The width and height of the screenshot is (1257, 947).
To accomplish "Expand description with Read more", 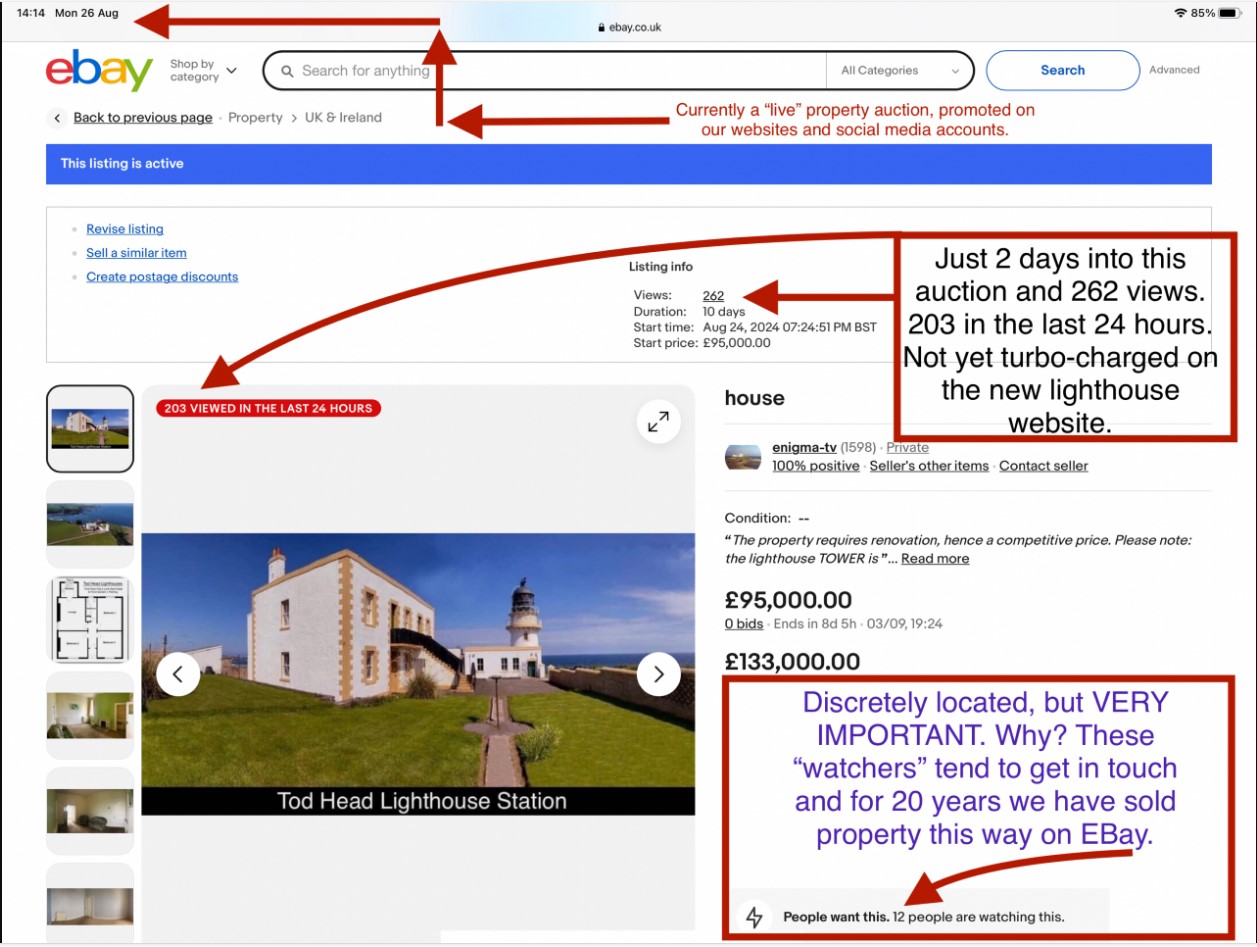I will pos(935,559).
